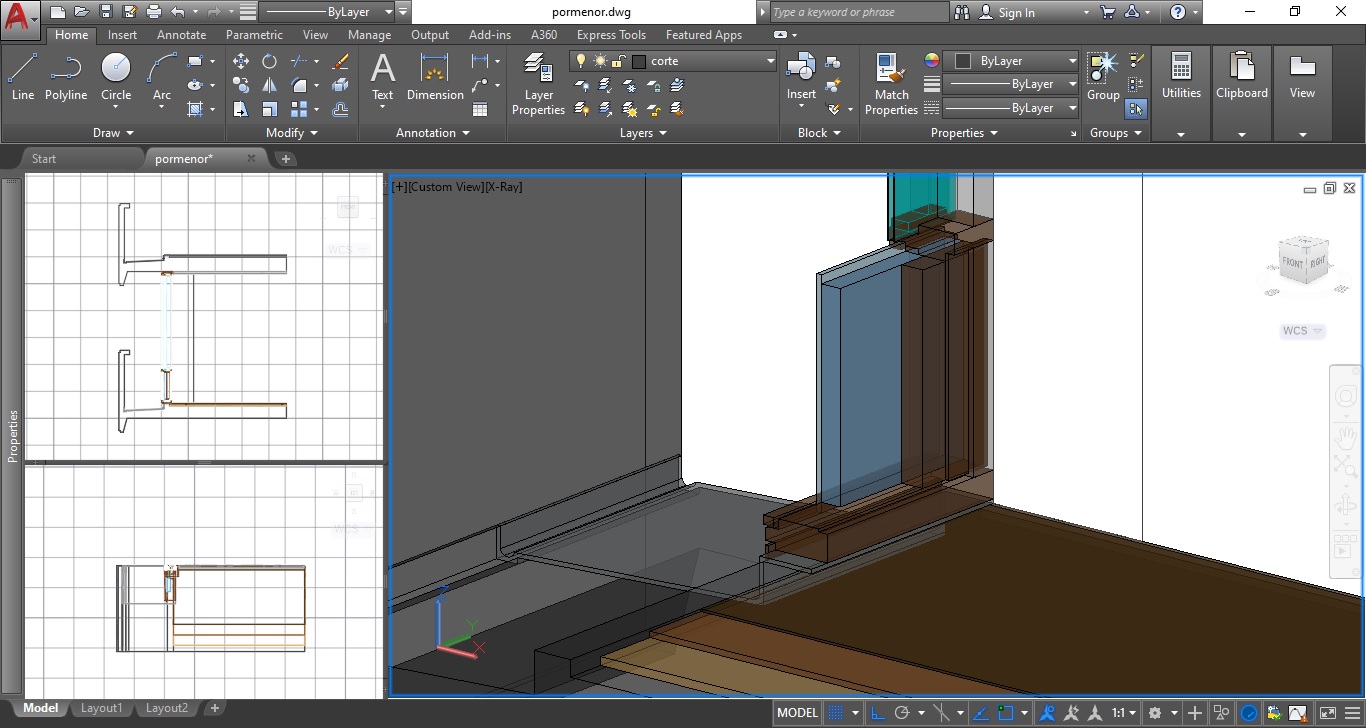This screenshot has height=728, width=1366.
Task: Click the Group tool
Action: click(1103, 77)
